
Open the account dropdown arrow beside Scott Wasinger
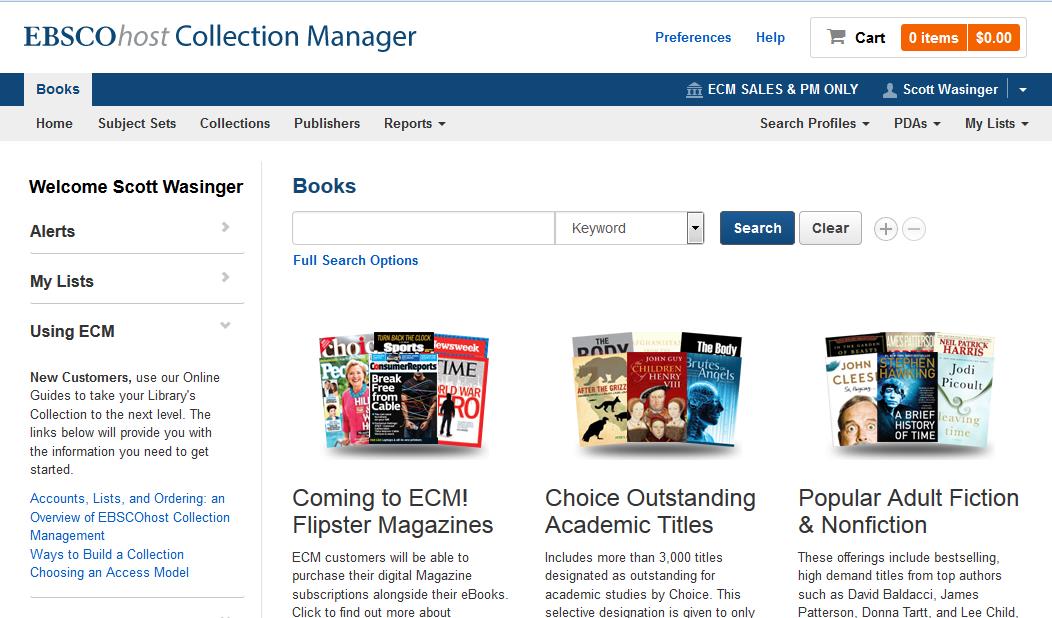(1022, 90)
